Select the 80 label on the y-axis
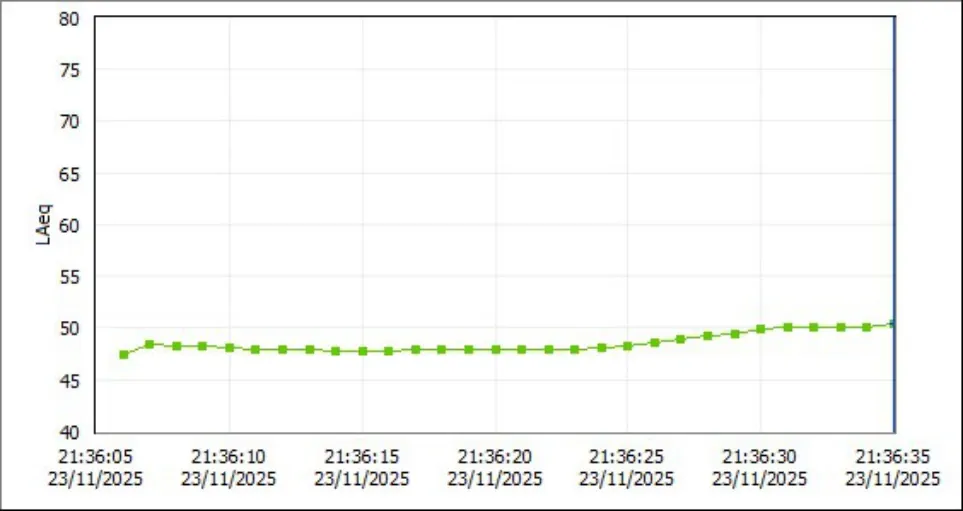Image resolution: width=963 pixels, height=511 pixels. pos(69,18)
